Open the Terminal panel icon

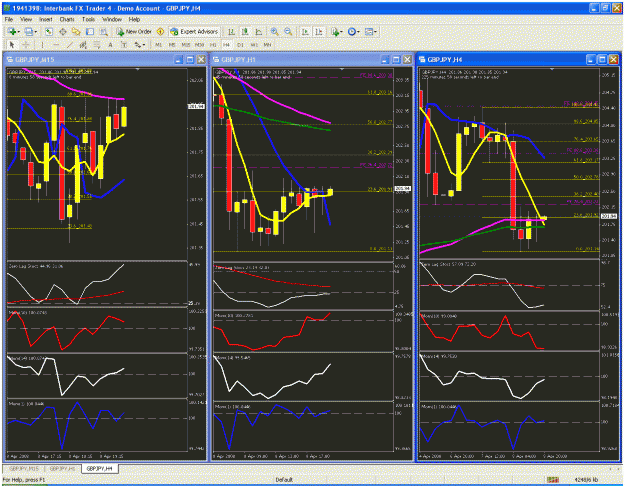point(90,31)
